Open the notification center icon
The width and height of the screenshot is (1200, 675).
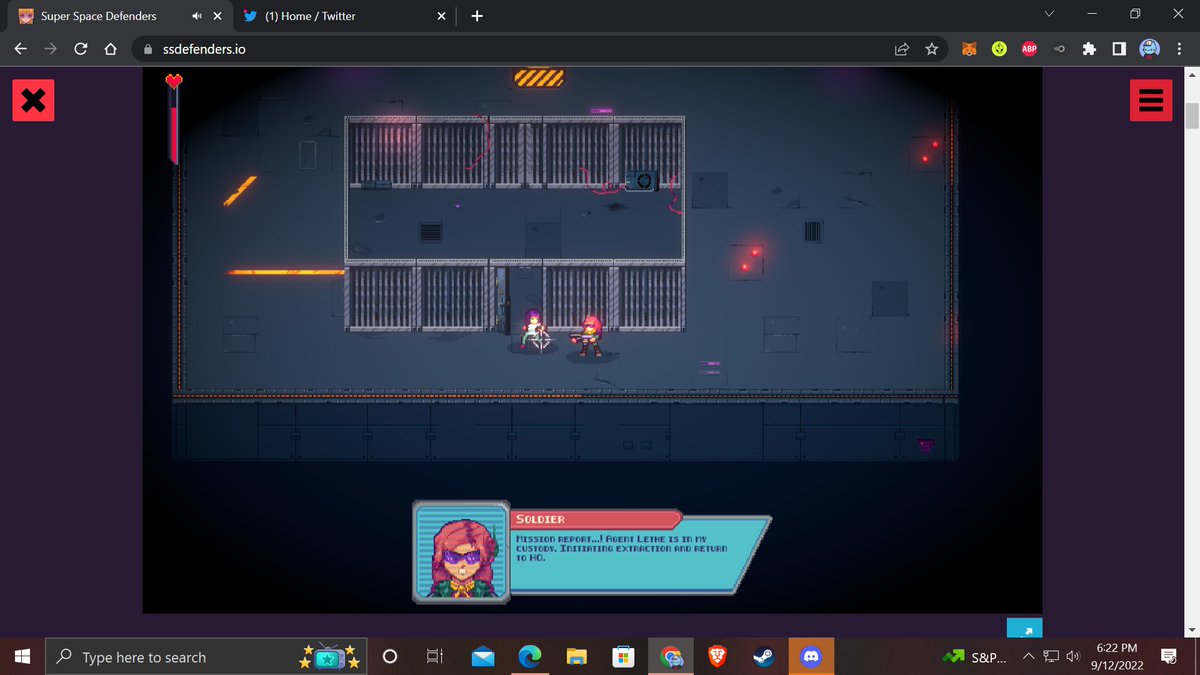click(1169, 657)
